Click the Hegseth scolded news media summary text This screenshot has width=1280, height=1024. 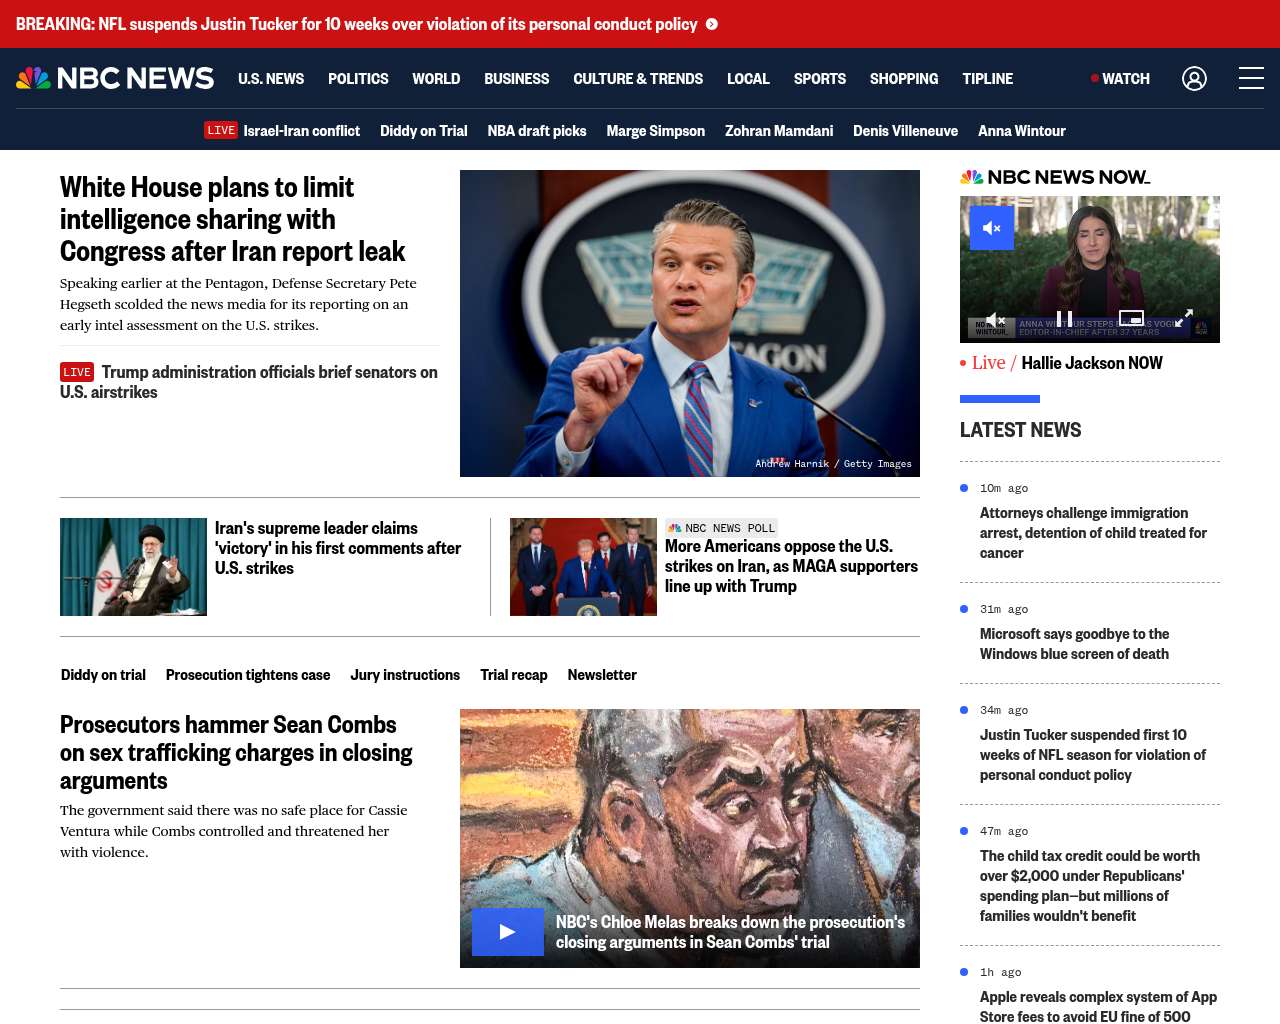tap(238, 304)
